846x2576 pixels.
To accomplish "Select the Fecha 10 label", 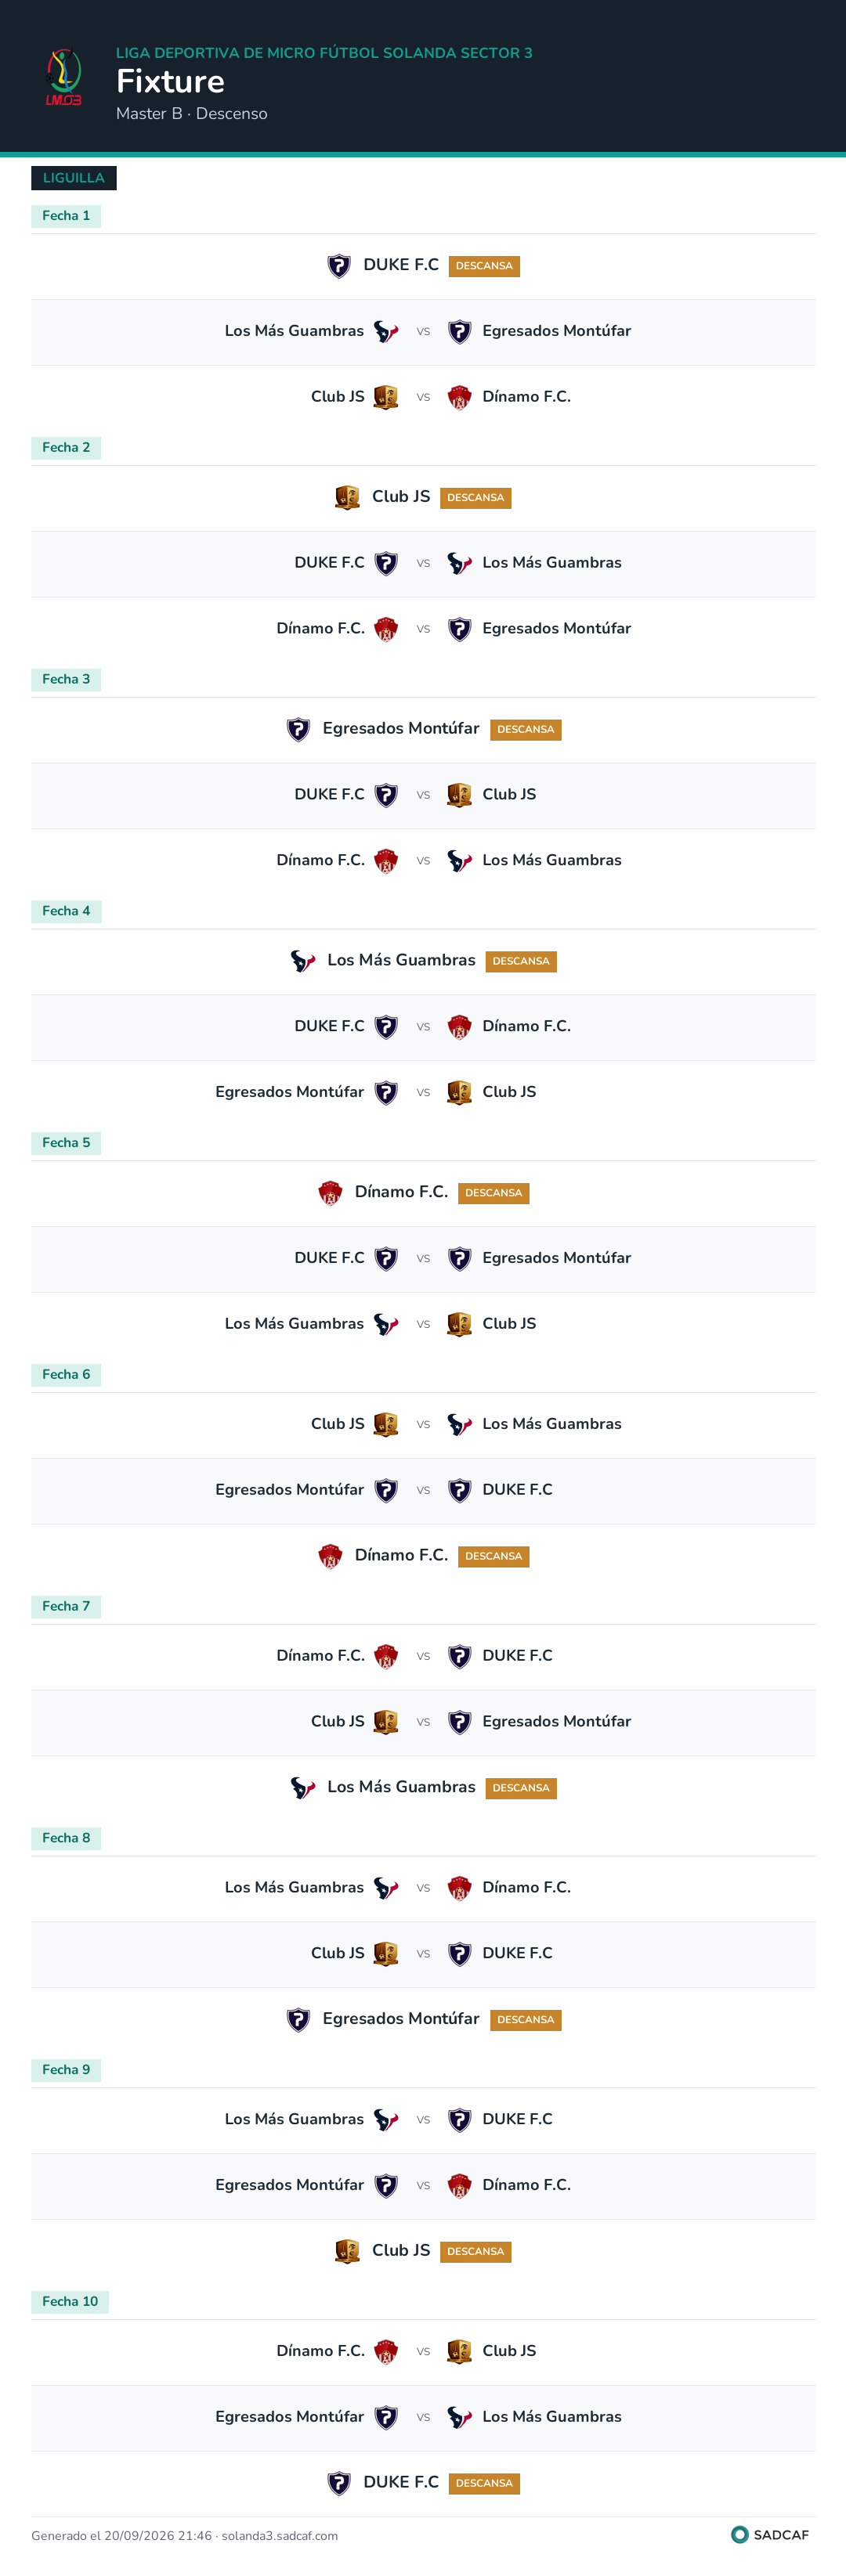I will point(70,2302).
